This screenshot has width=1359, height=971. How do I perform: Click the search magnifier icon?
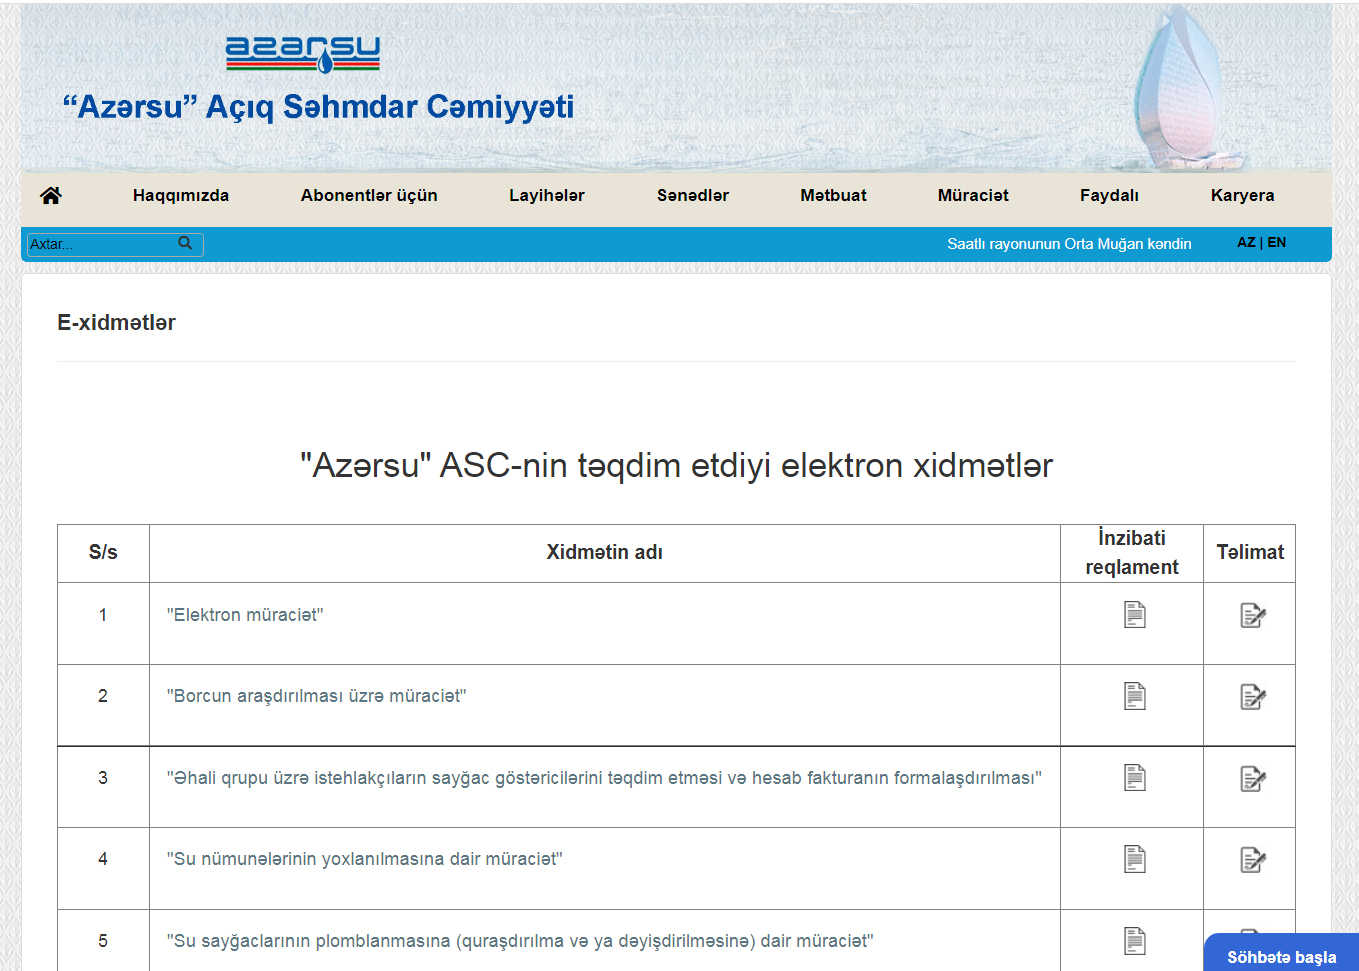click(186, 243)
